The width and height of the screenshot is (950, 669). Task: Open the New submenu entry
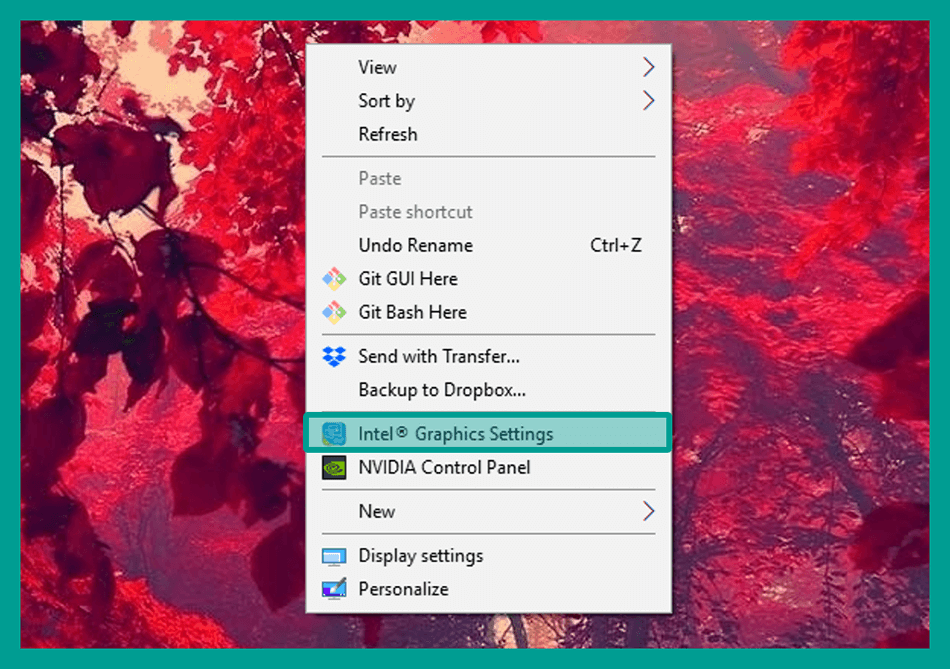click(x=488, y=511)
